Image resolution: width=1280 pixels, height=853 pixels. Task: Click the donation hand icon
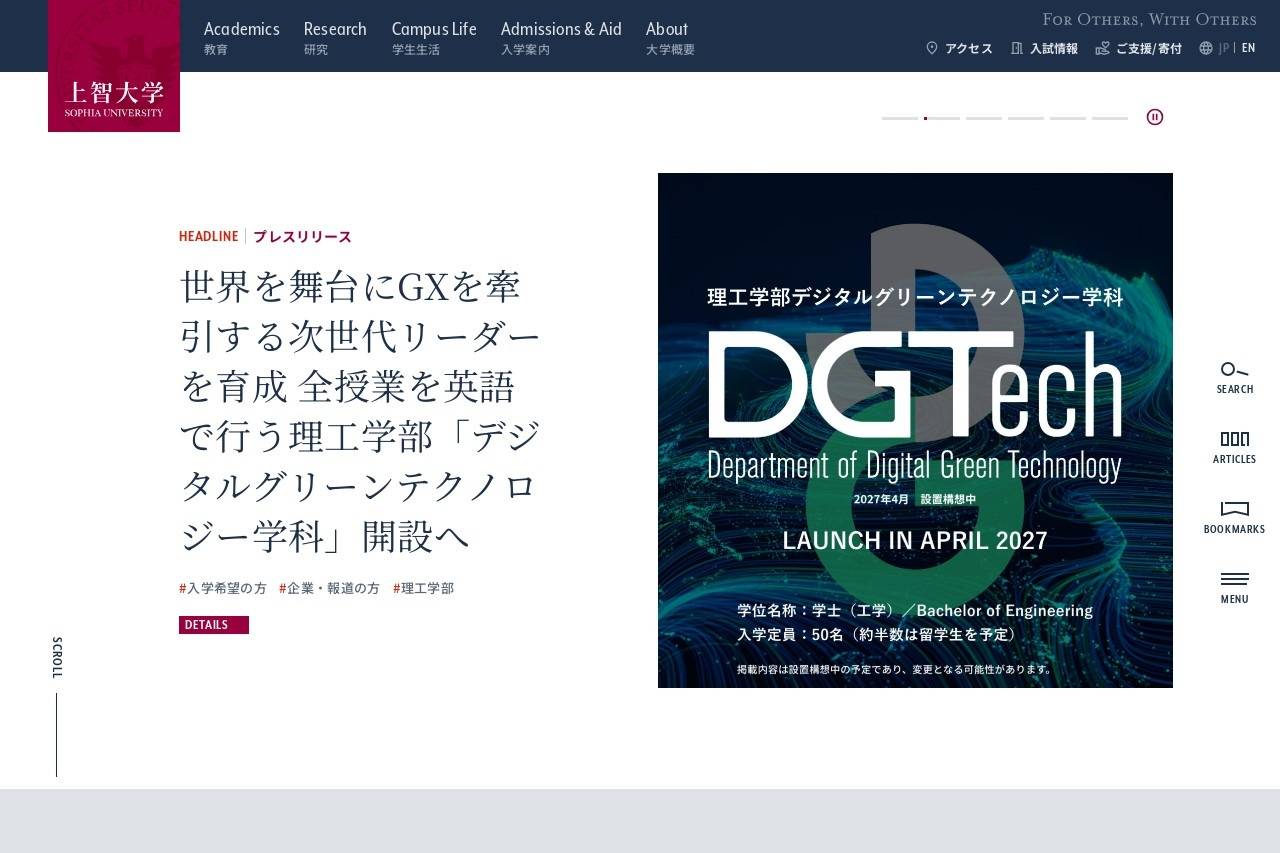1103,48
